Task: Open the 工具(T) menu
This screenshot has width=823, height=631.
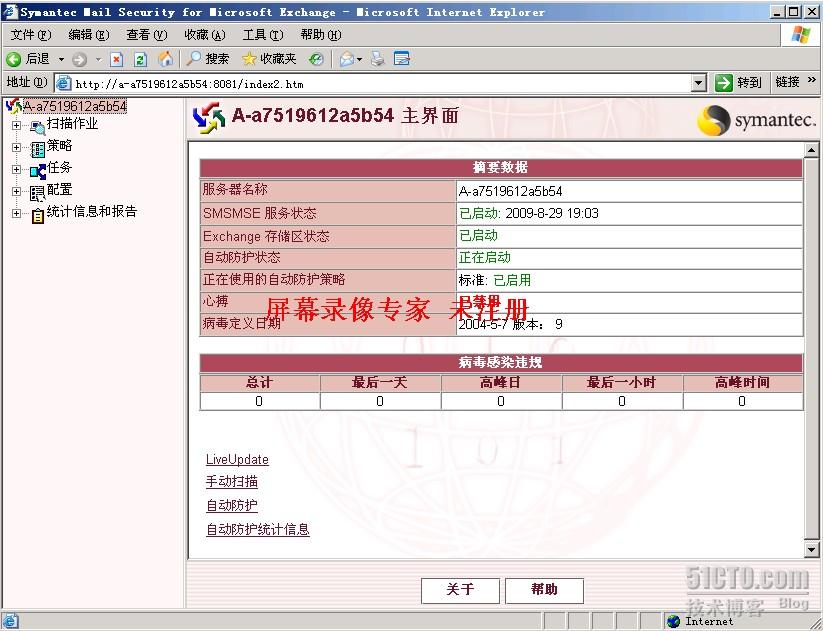Action: [263, 35]
